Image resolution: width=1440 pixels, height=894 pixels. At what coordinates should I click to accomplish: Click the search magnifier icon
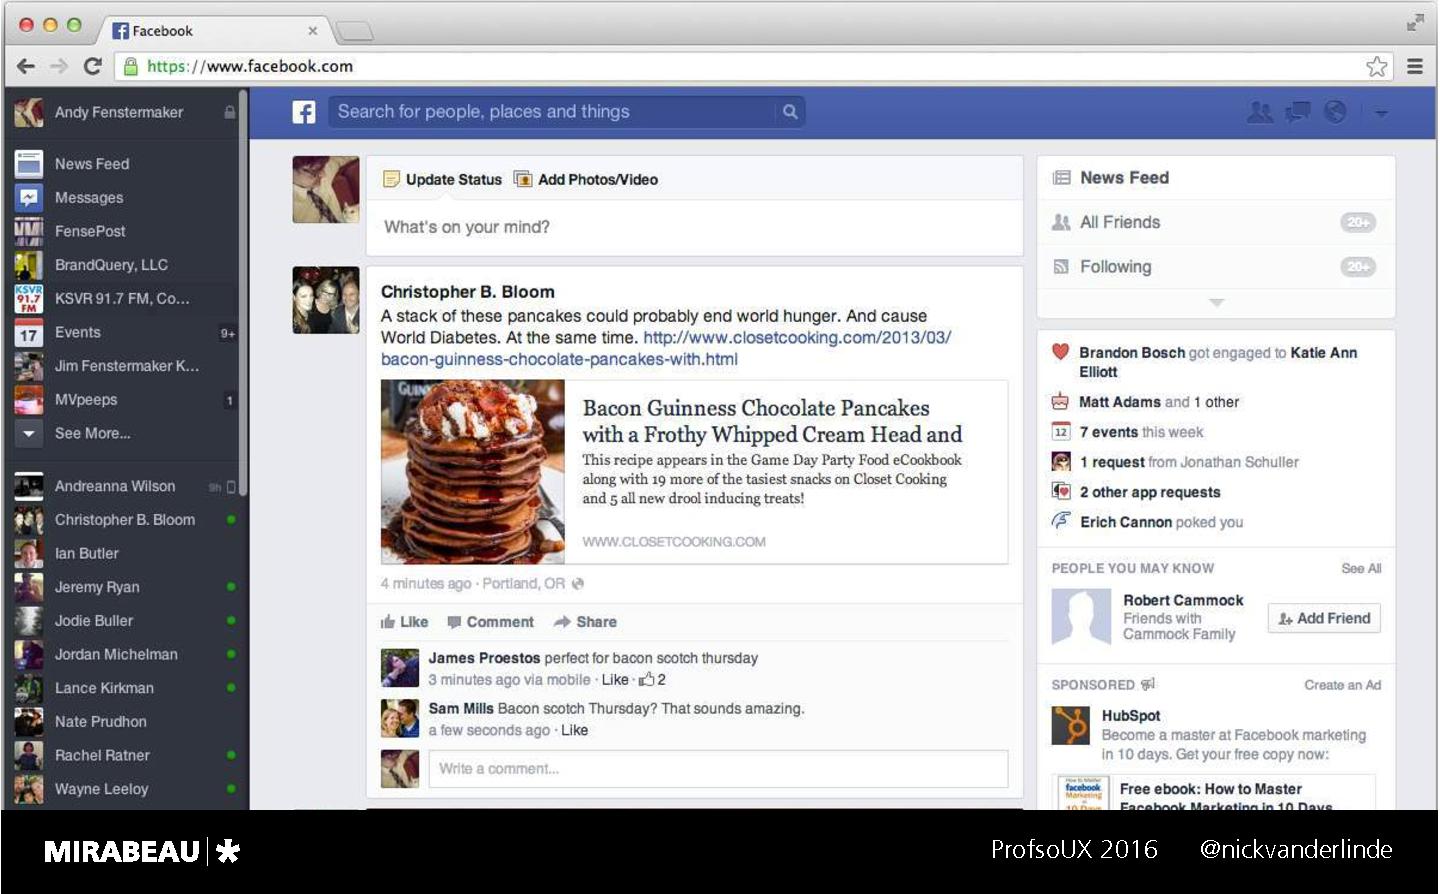pos(790,112)
